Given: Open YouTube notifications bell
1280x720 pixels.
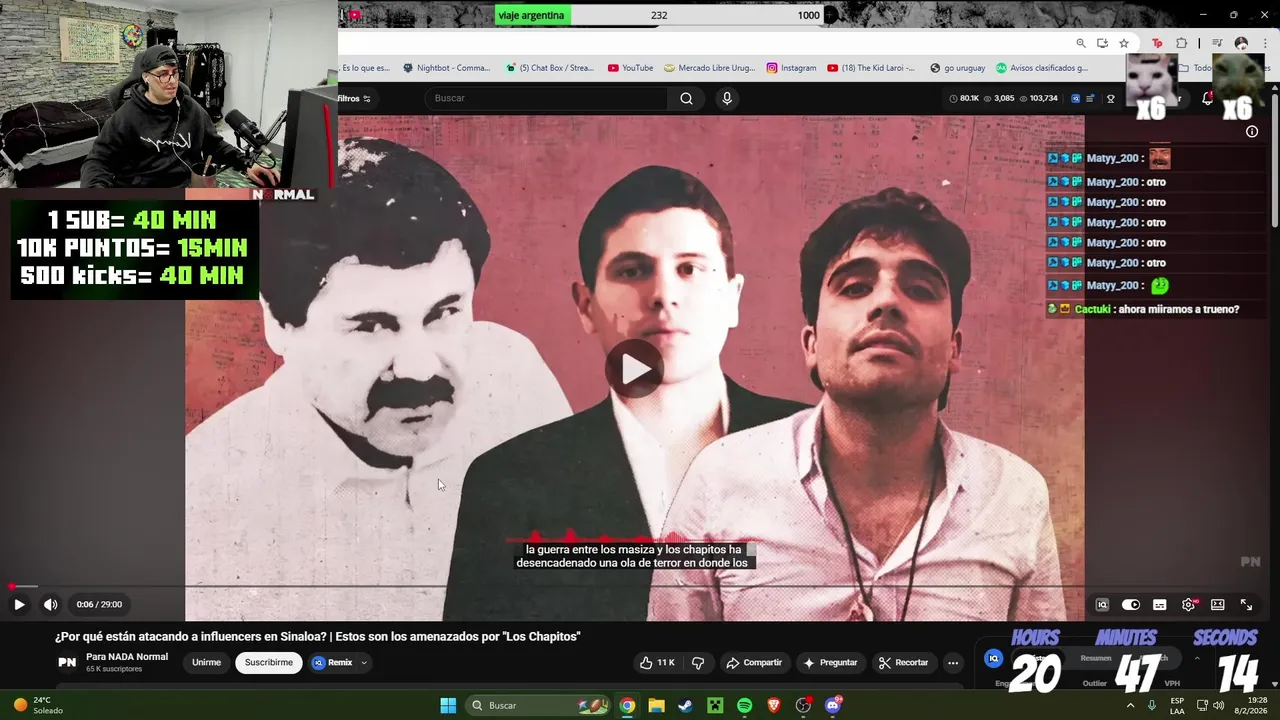Looking at the screenshot, I should click(x=1207, y=98).
